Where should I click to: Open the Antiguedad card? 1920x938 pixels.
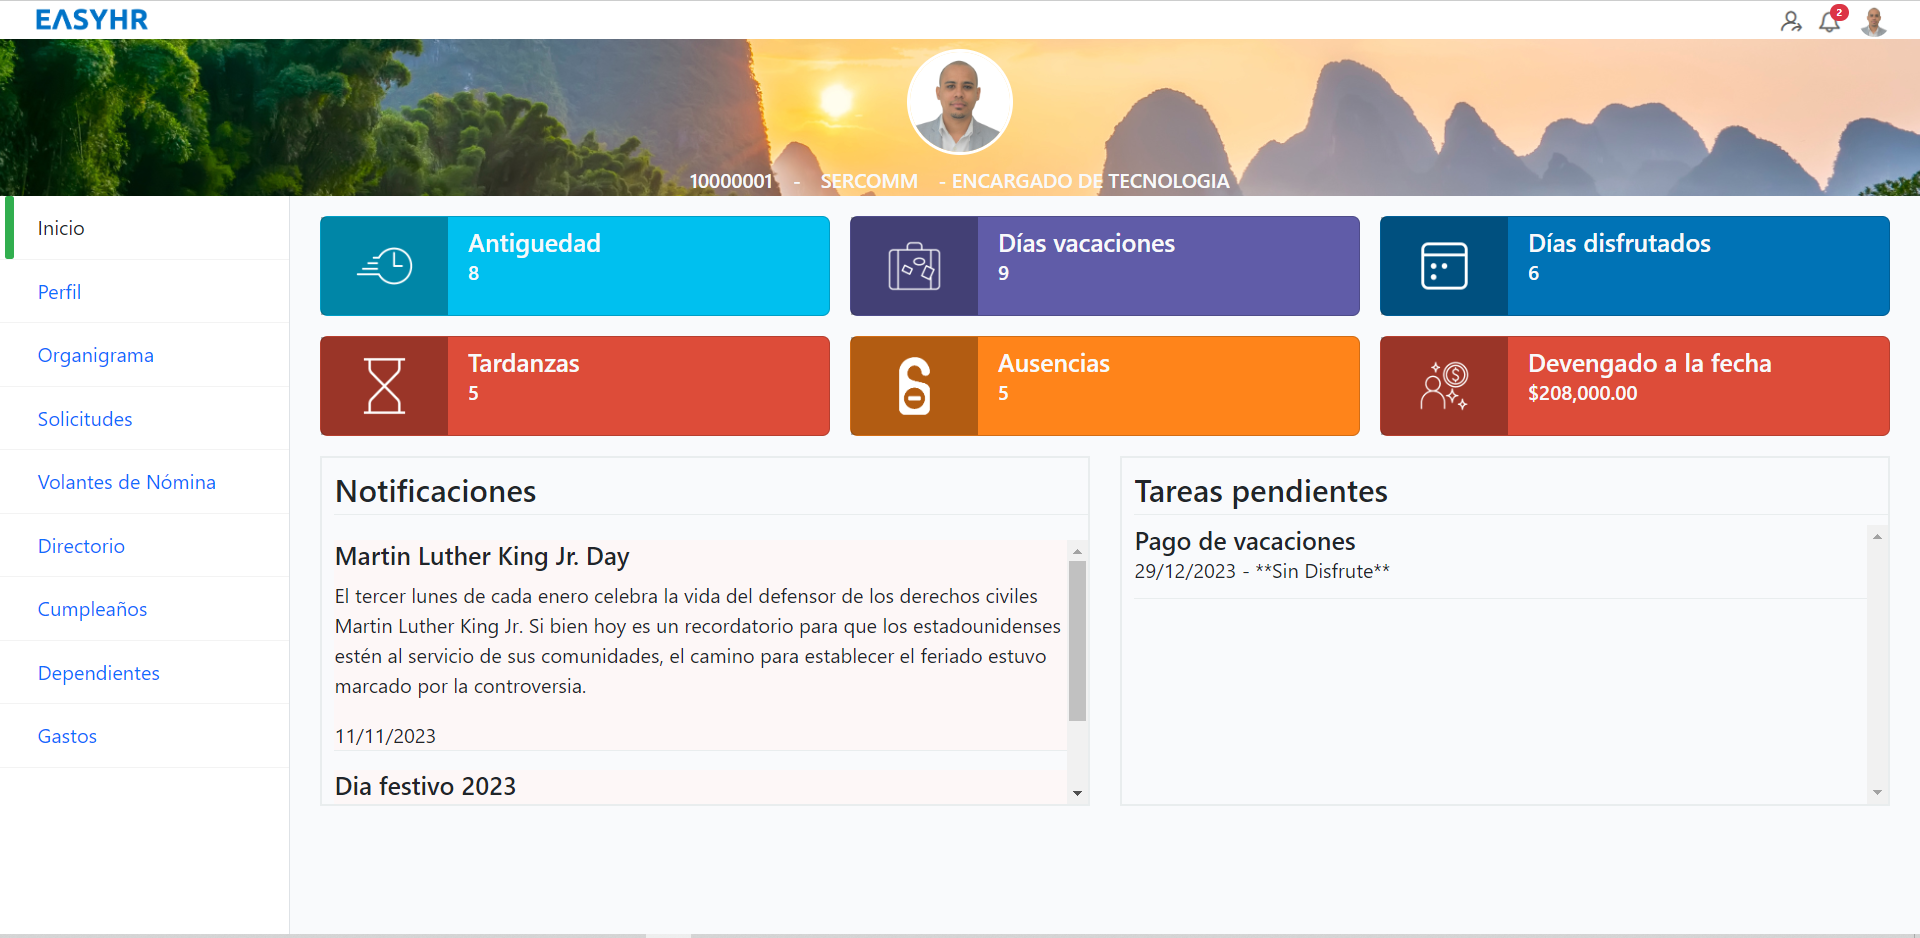[575, 266]
